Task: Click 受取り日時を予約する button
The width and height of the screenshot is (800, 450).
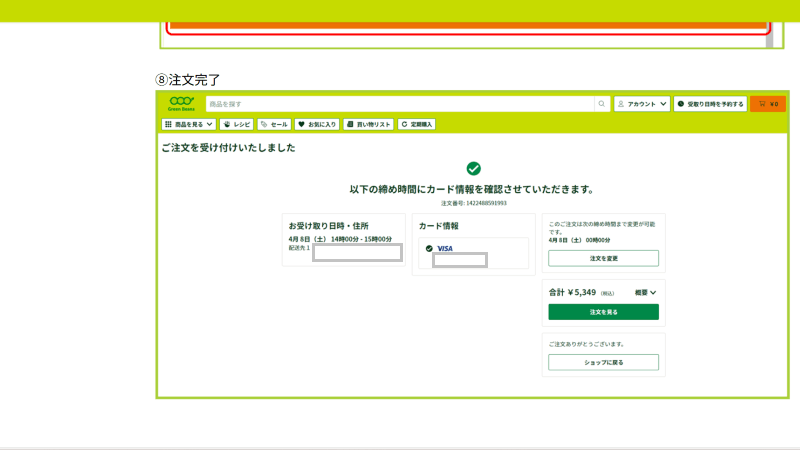Action: click(710, 104)
